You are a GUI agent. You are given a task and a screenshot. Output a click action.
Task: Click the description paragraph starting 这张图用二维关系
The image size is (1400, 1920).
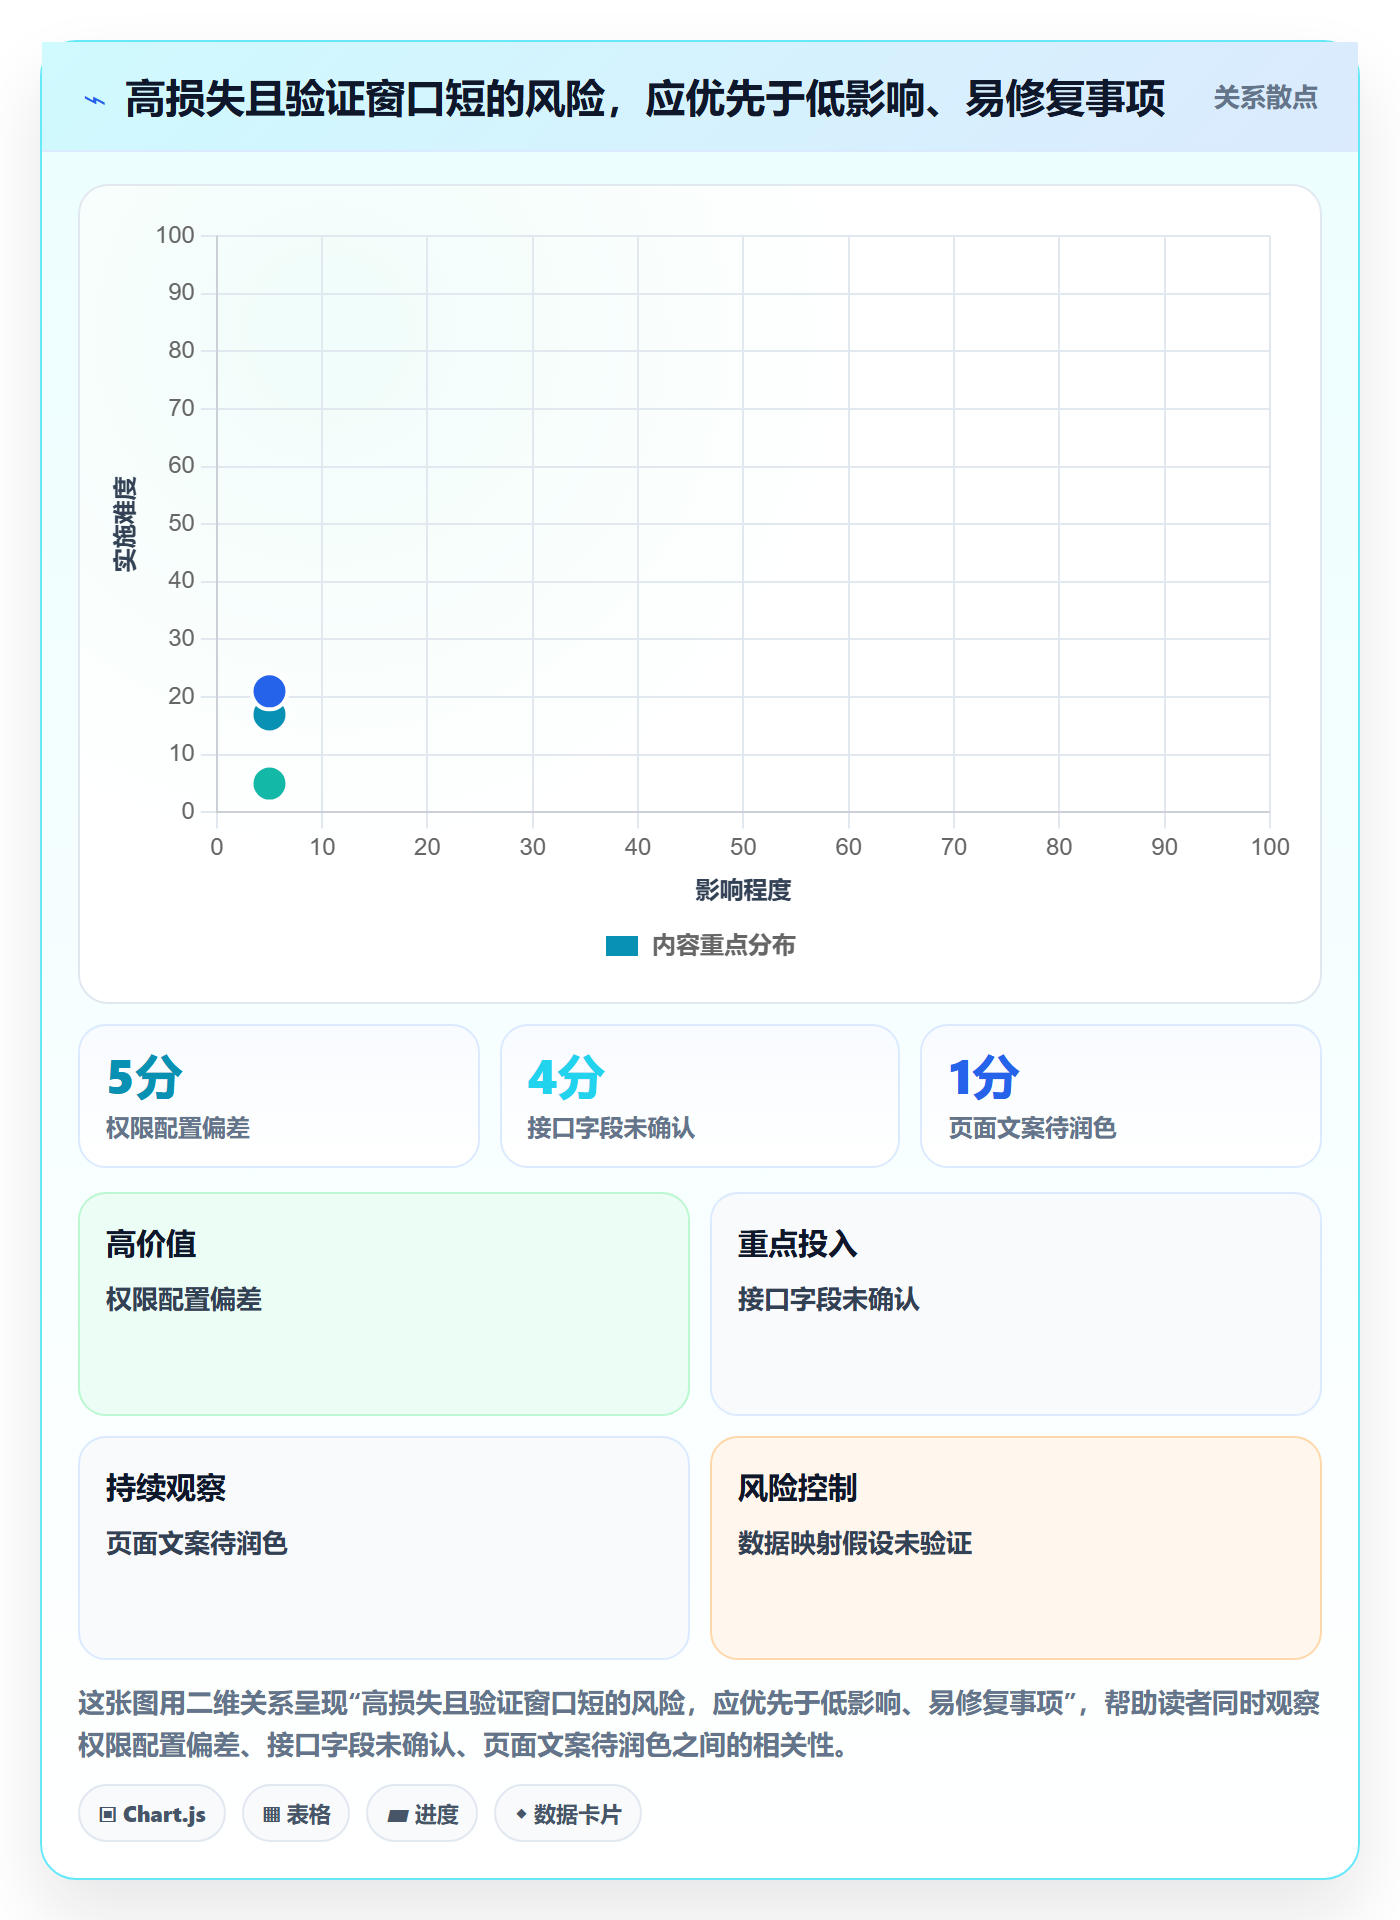click(x=699, y=1724)
